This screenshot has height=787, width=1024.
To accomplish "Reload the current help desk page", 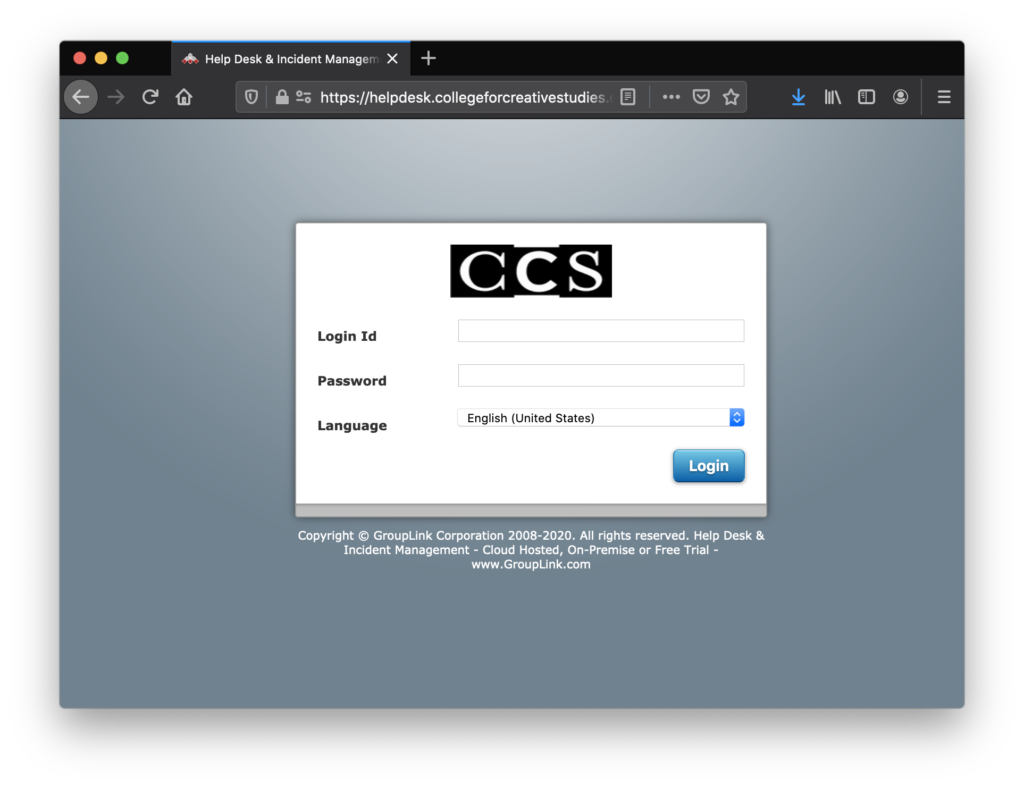I will click(150, 97).
